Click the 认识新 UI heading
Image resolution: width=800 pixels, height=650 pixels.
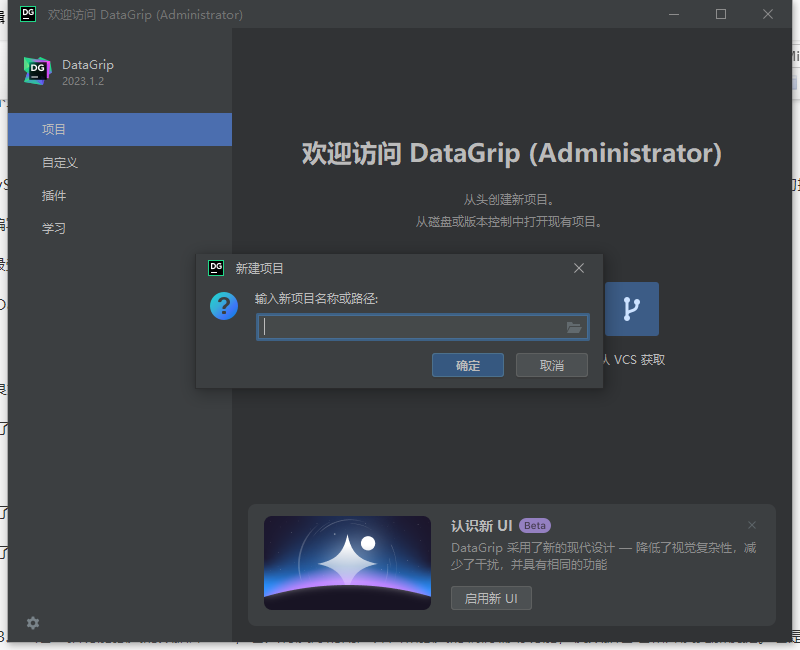coord(482,526)
